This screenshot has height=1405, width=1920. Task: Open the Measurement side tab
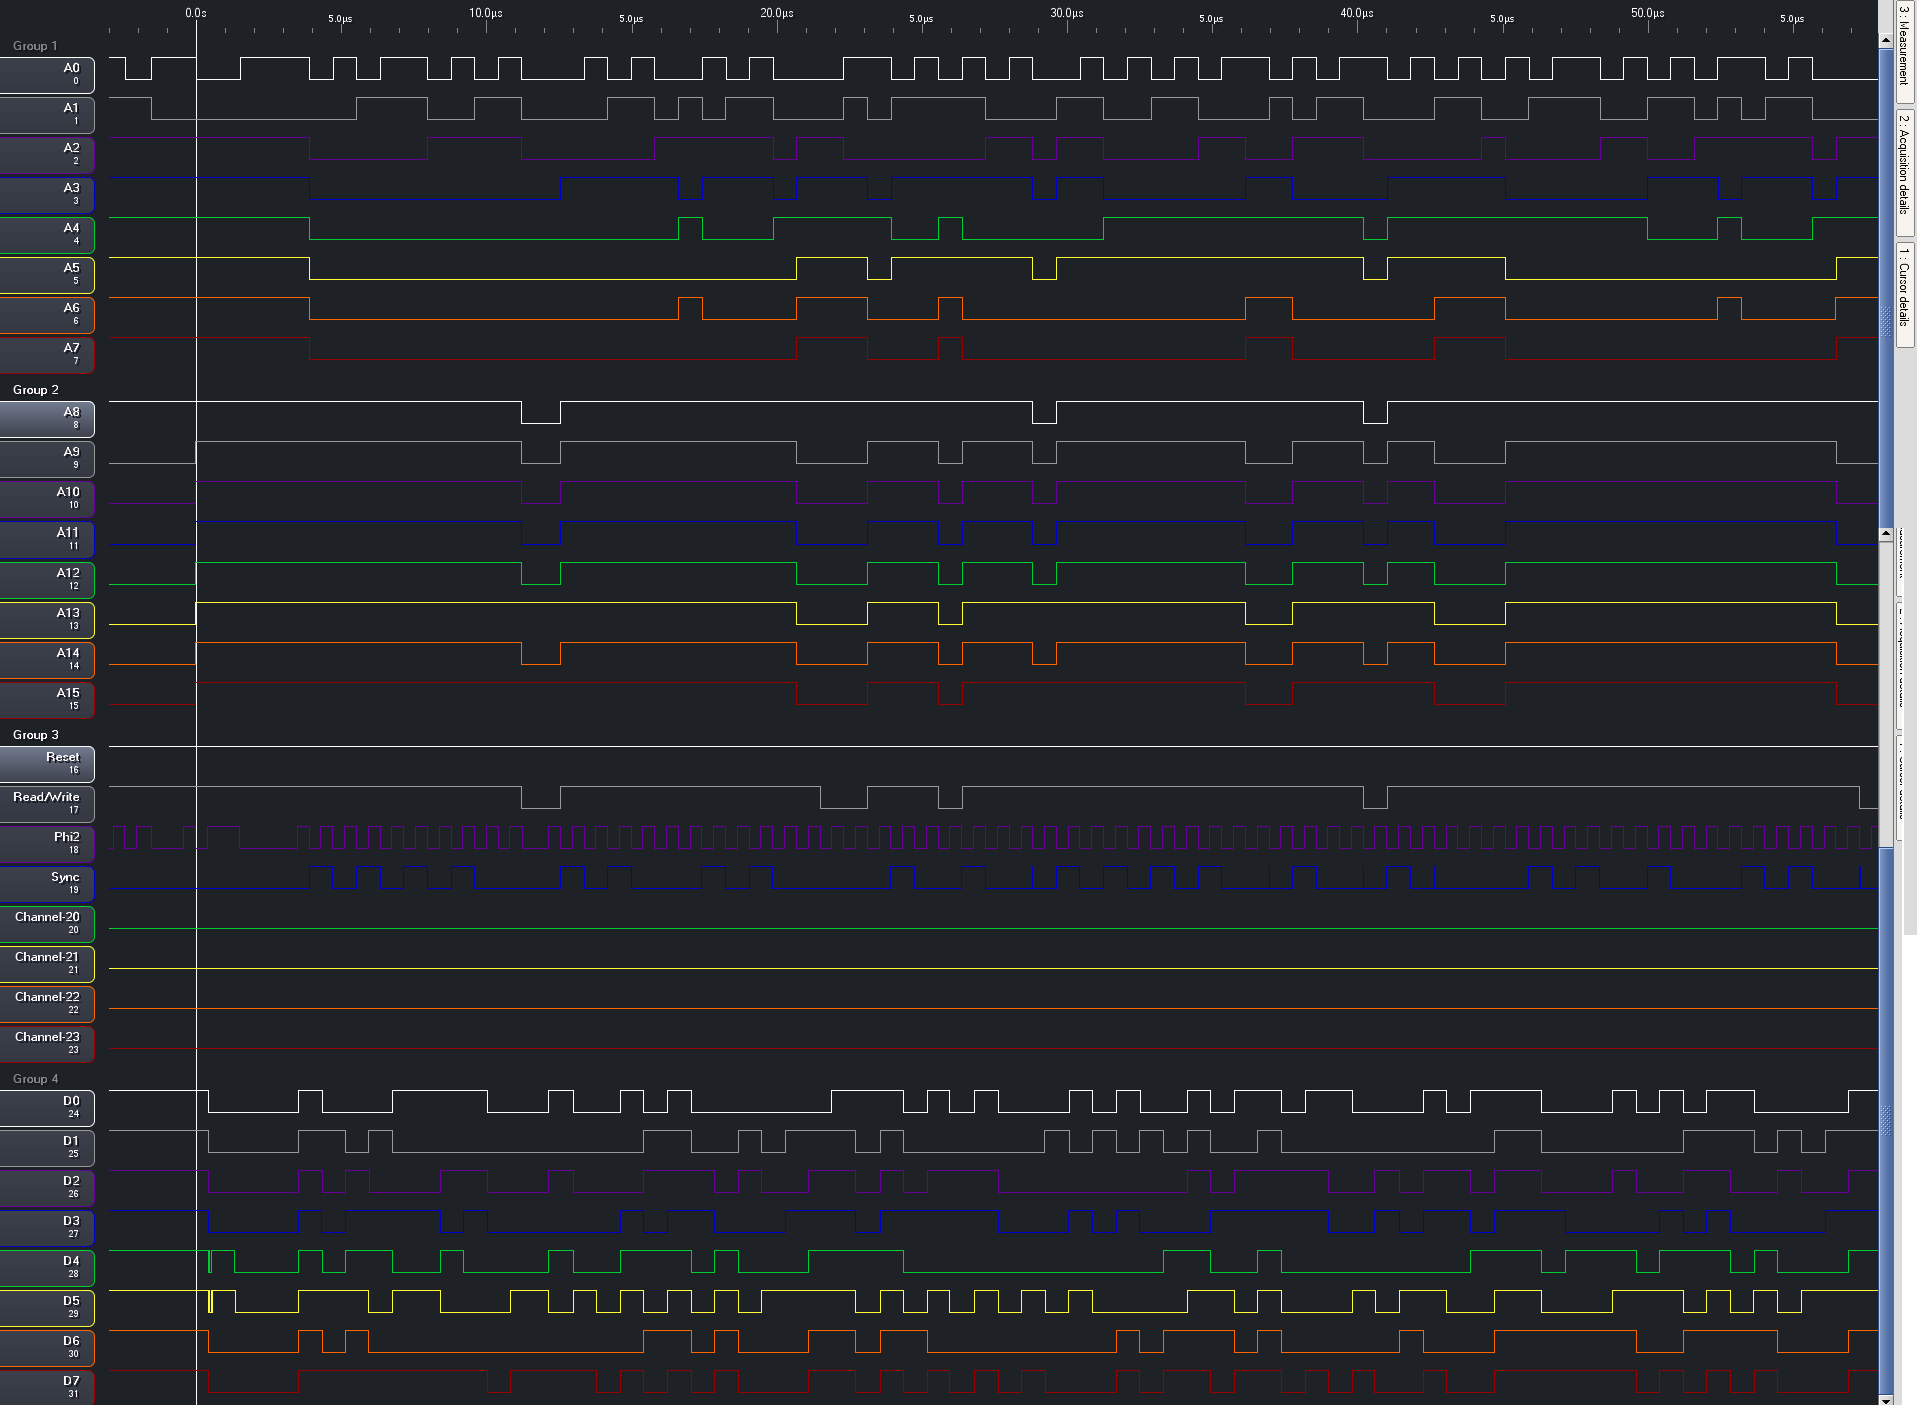[x=1904, y=50]
